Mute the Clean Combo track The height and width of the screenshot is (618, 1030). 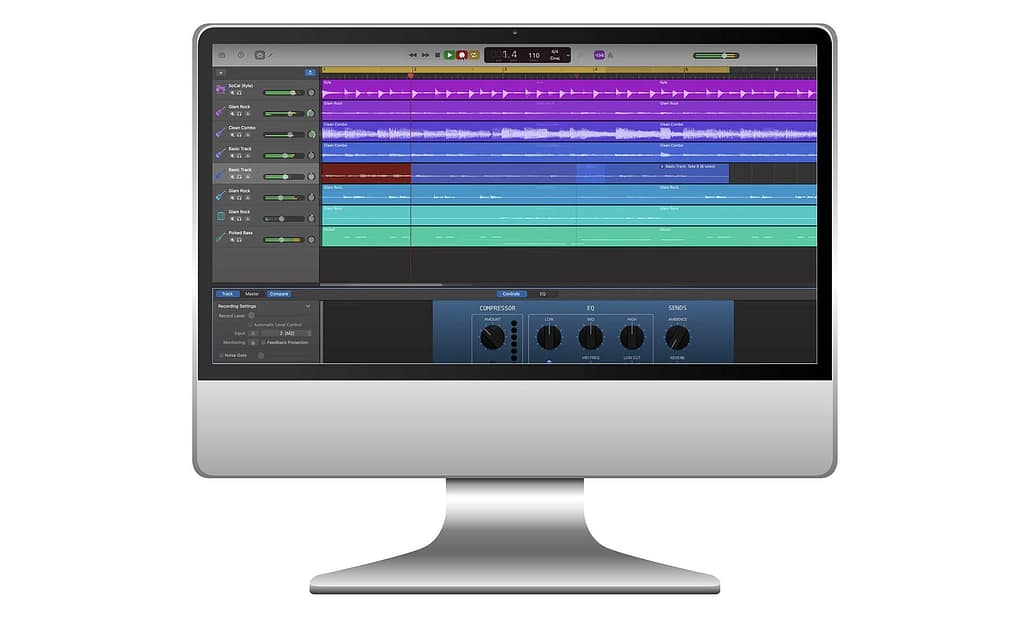pyautogui.click(x=232, y=135)
